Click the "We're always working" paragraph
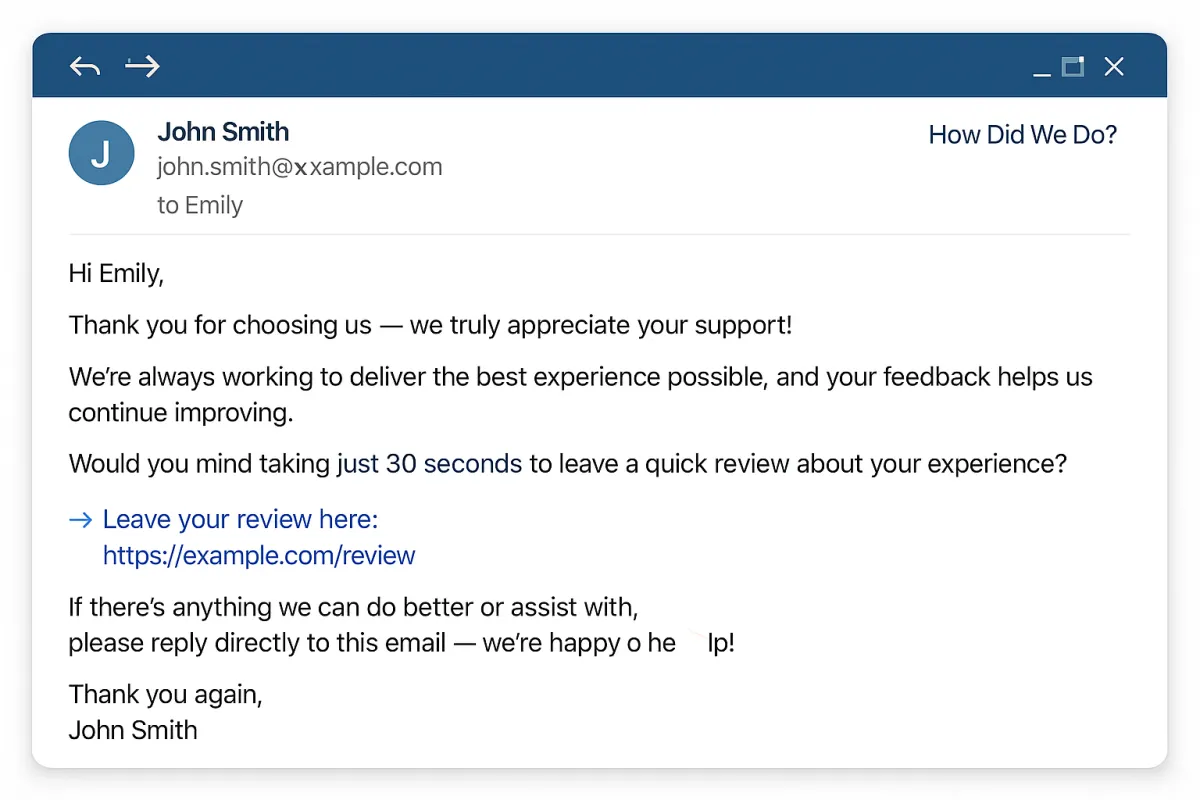This screenshot has height=800, width=1200. coord(580,377)
